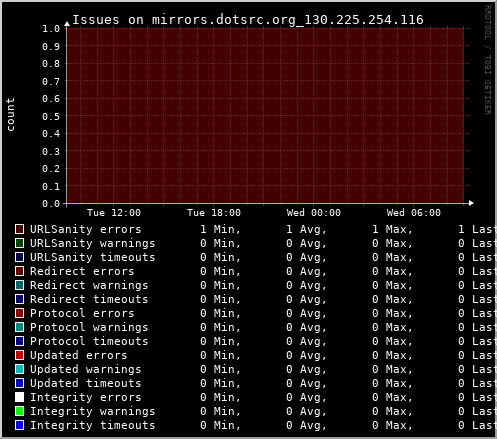The height and width of the screenshot is (439, 497).
Task: Select the Updated timeouts legend label
Action: click(x=86, y=383)
